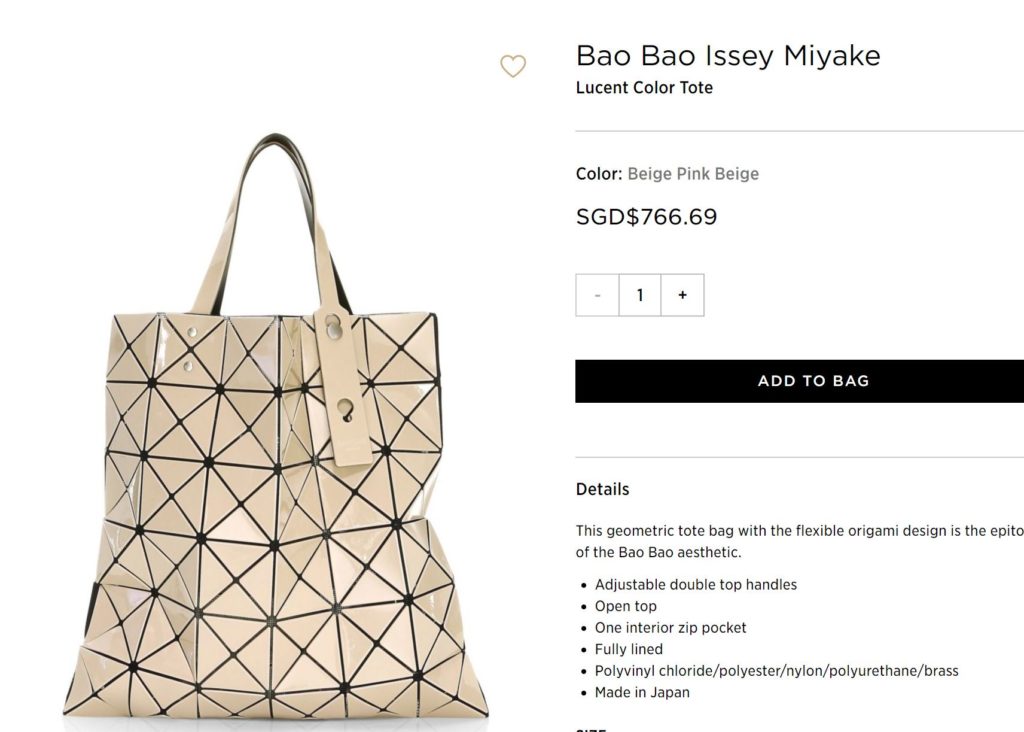This screenshot has height=732, width=1024.
Task: Click the Polyvinyl chloride materials line
Action: (776, 671)
